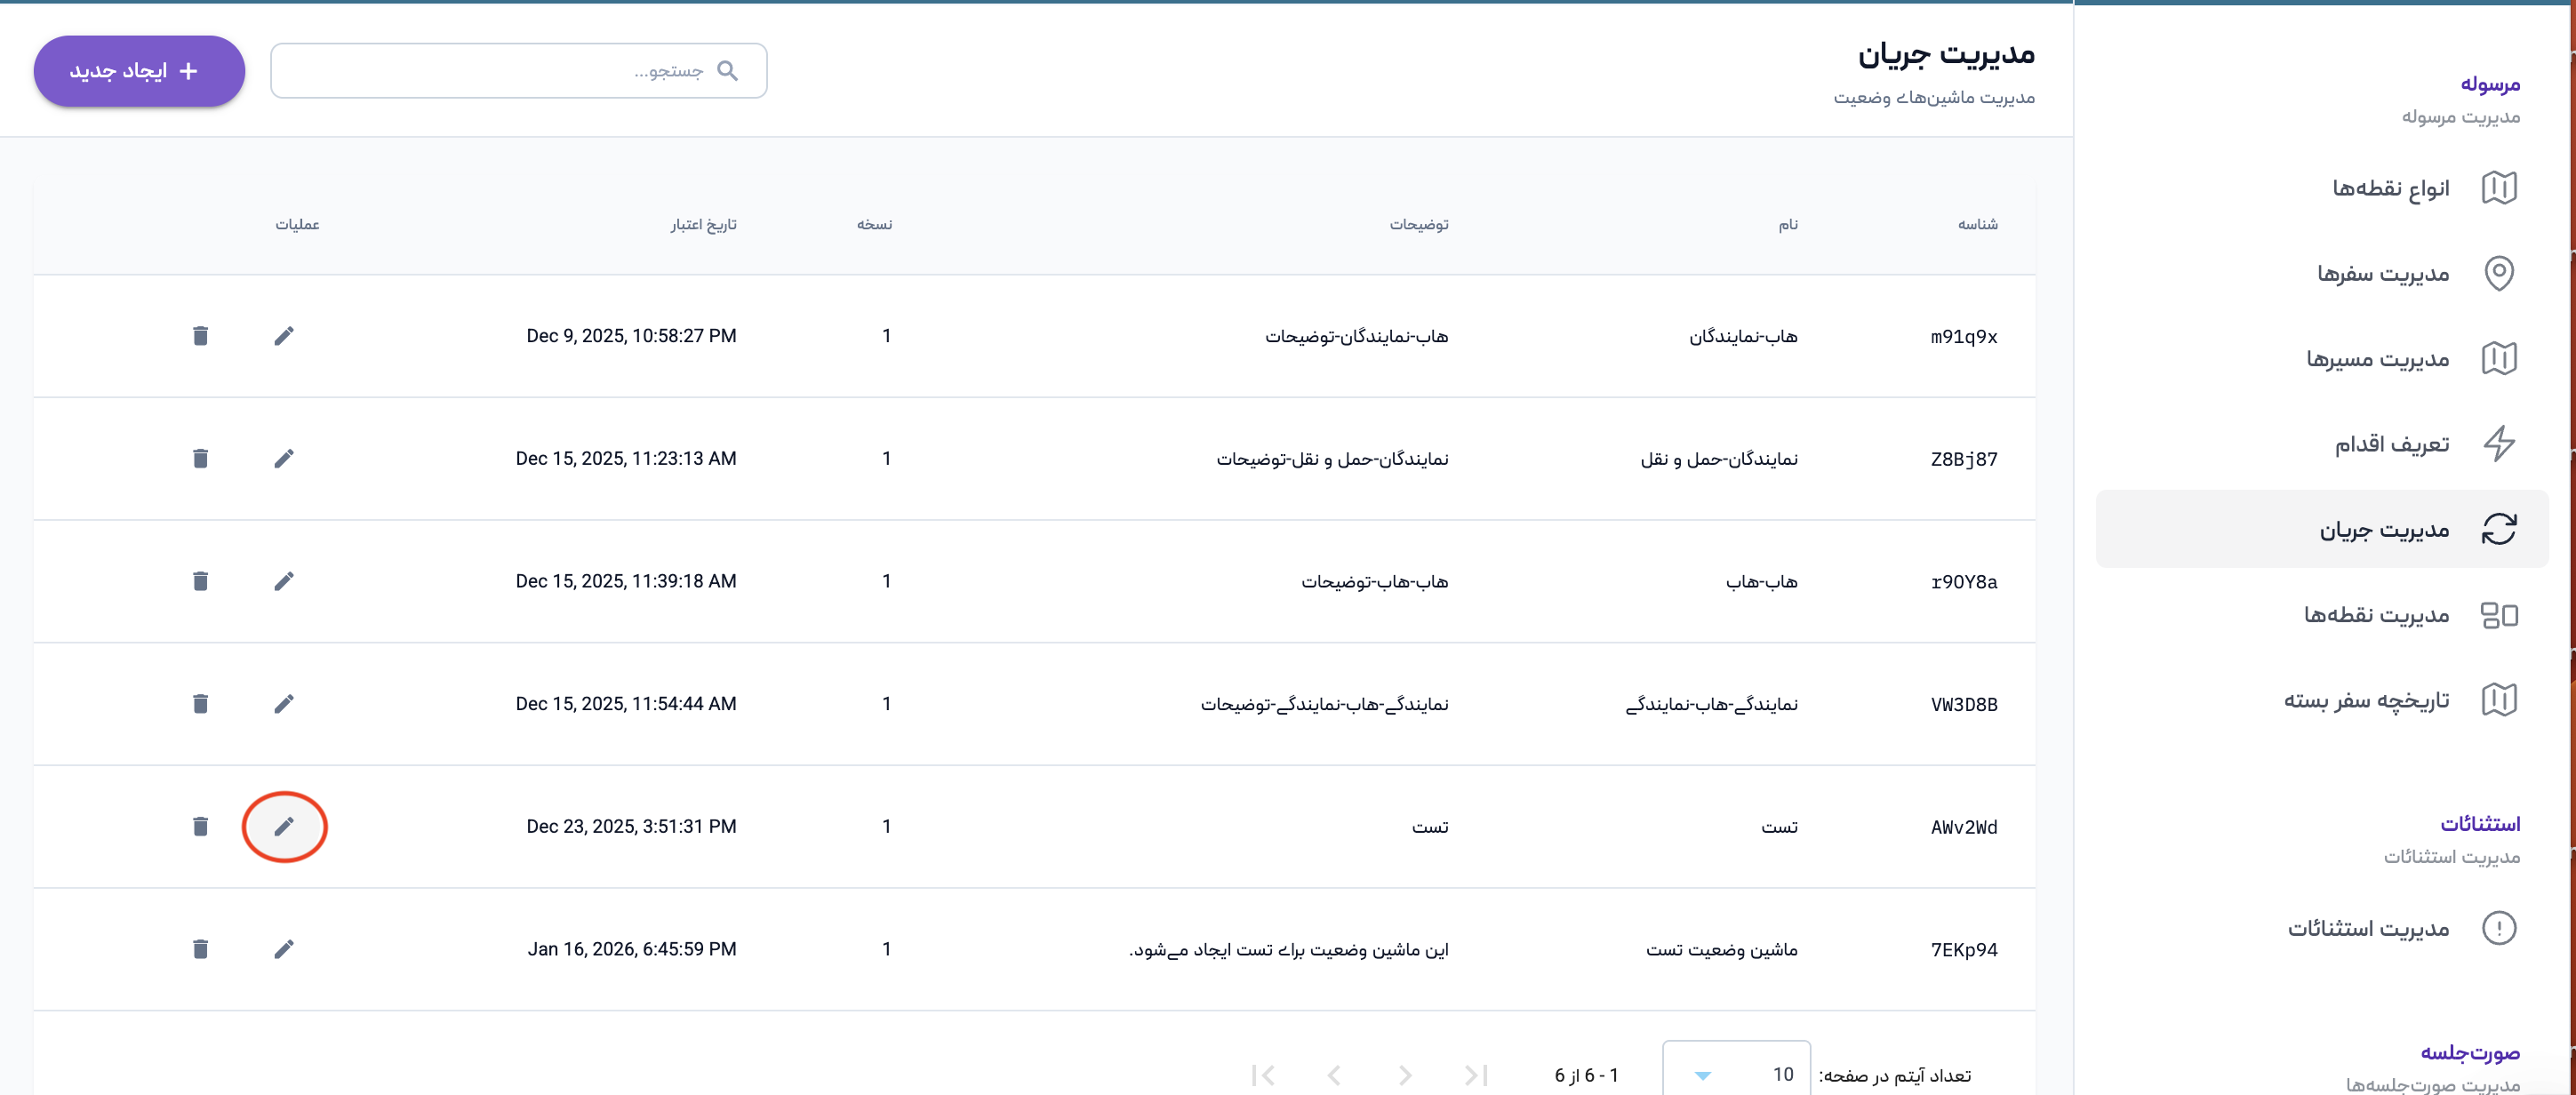Select تعریف اقدام in the sidebar
This screenshot has width=2576, height=1095.
(2391, 444)
